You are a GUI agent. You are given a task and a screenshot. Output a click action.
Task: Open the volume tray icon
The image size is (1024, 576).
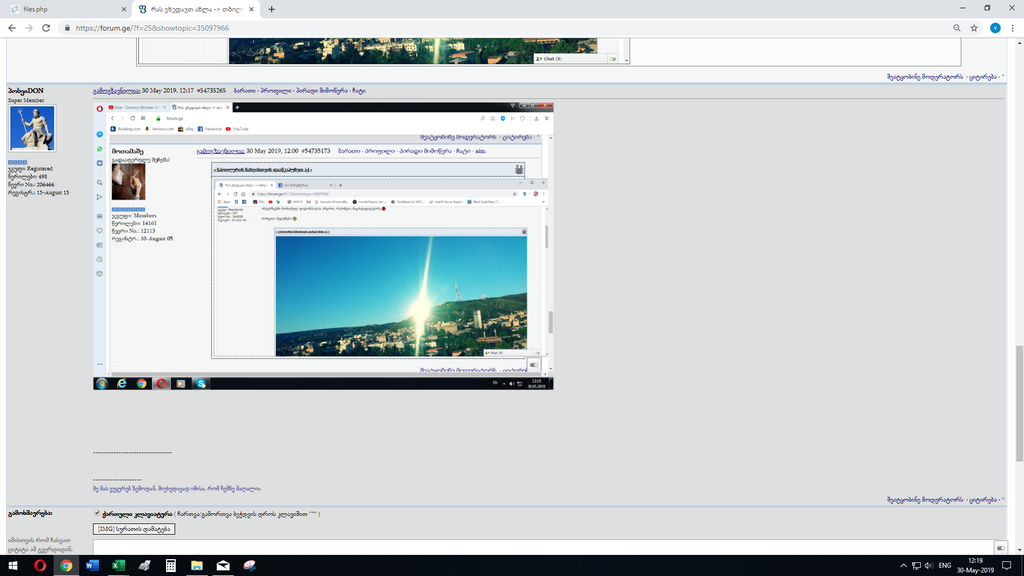(x=929, y=566)
